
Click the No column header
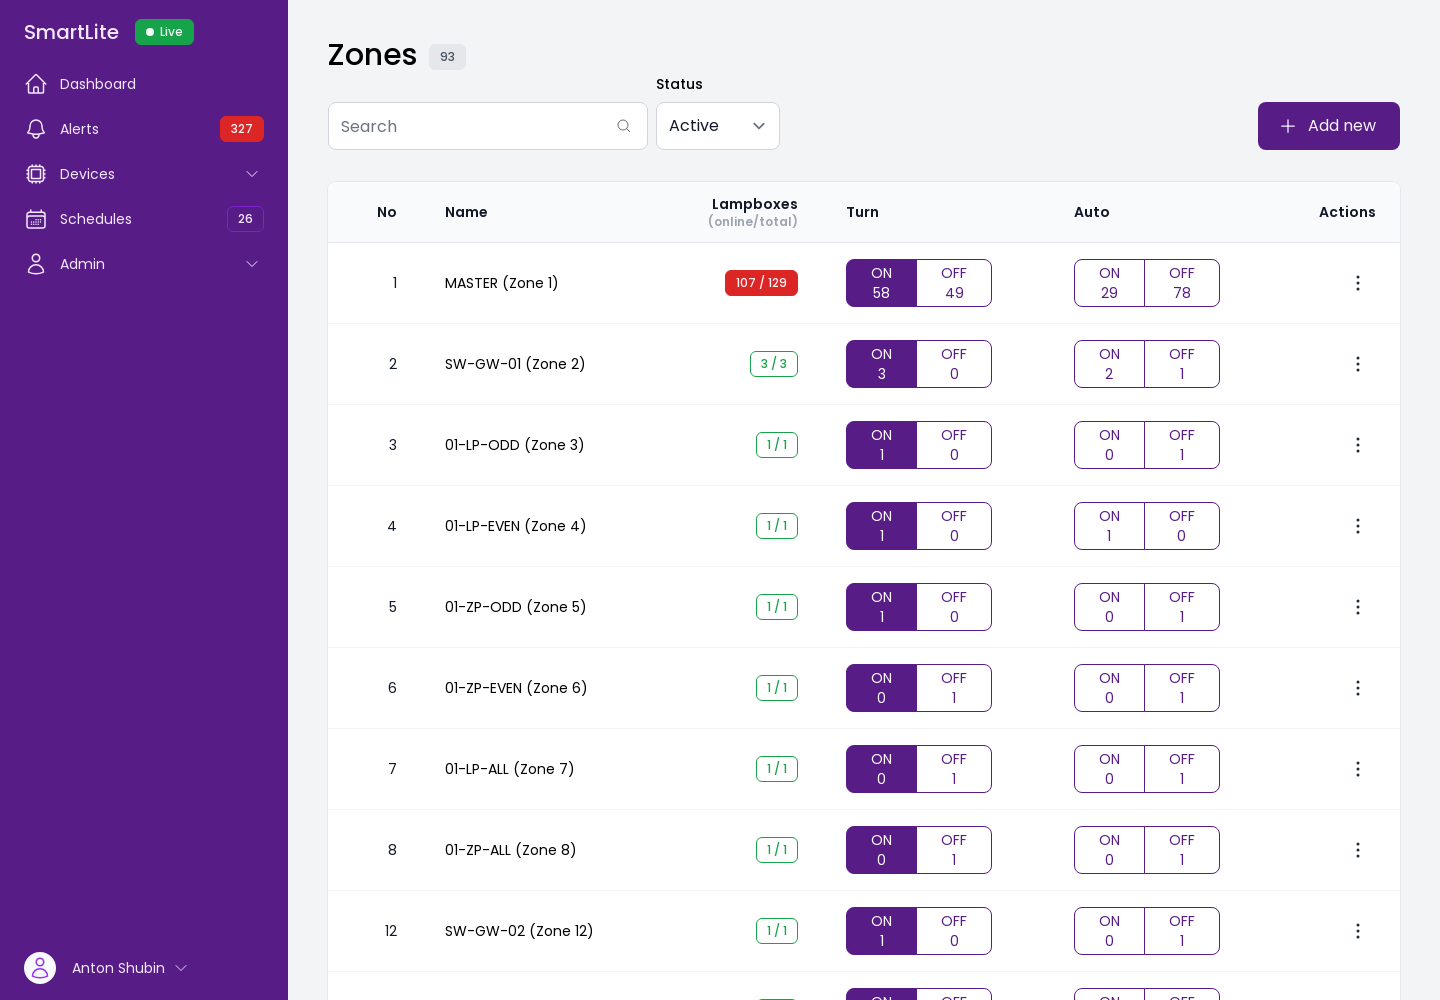pos(387,212)
